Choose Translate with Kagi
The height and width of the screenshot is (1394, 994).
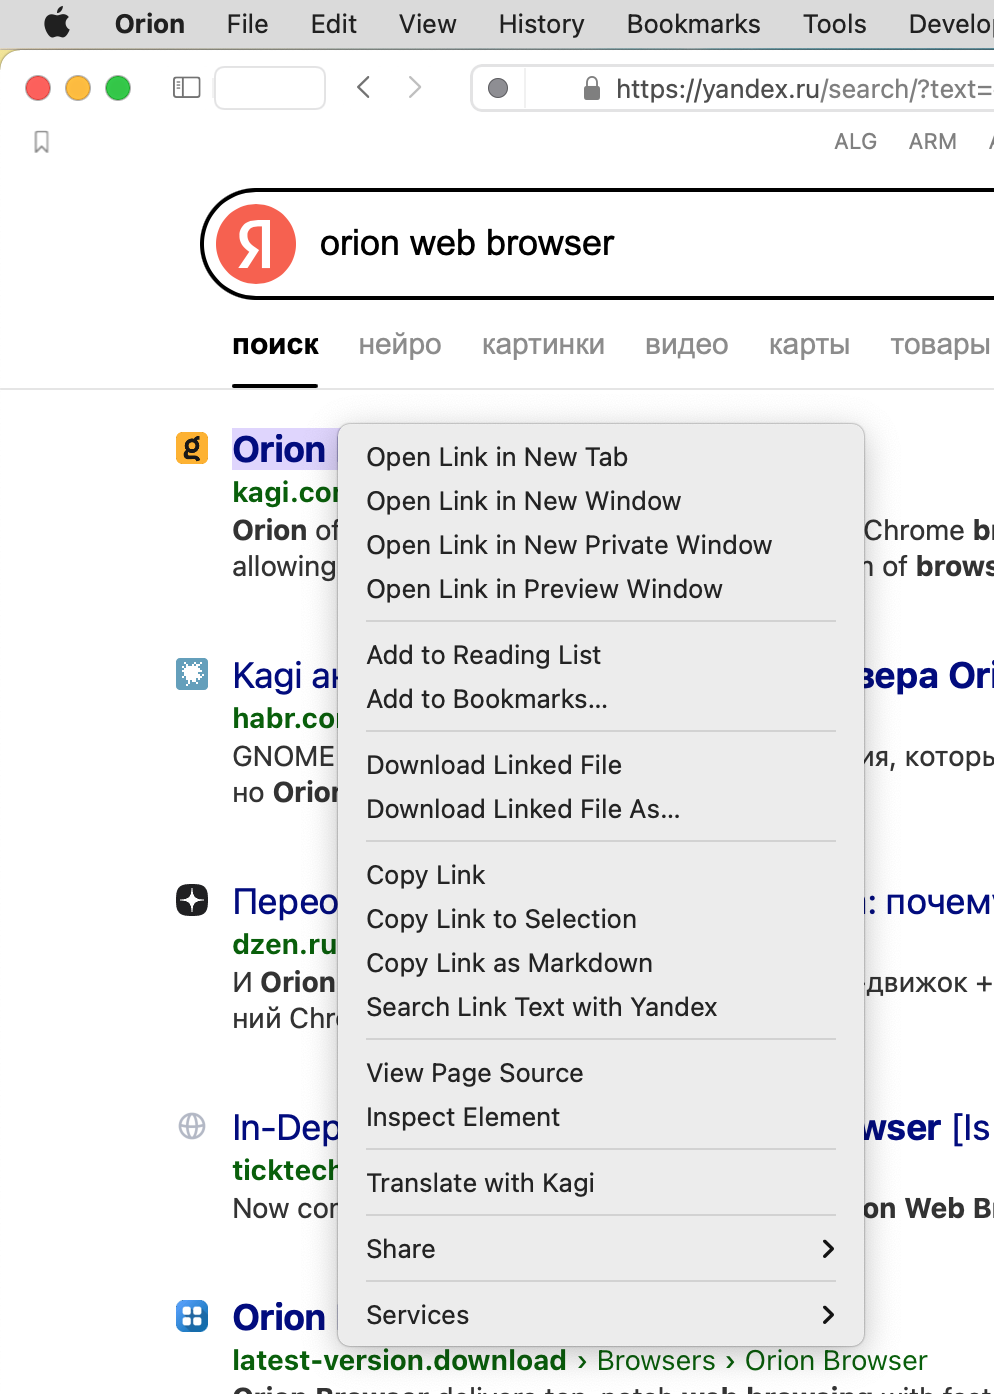point(480,1183)
